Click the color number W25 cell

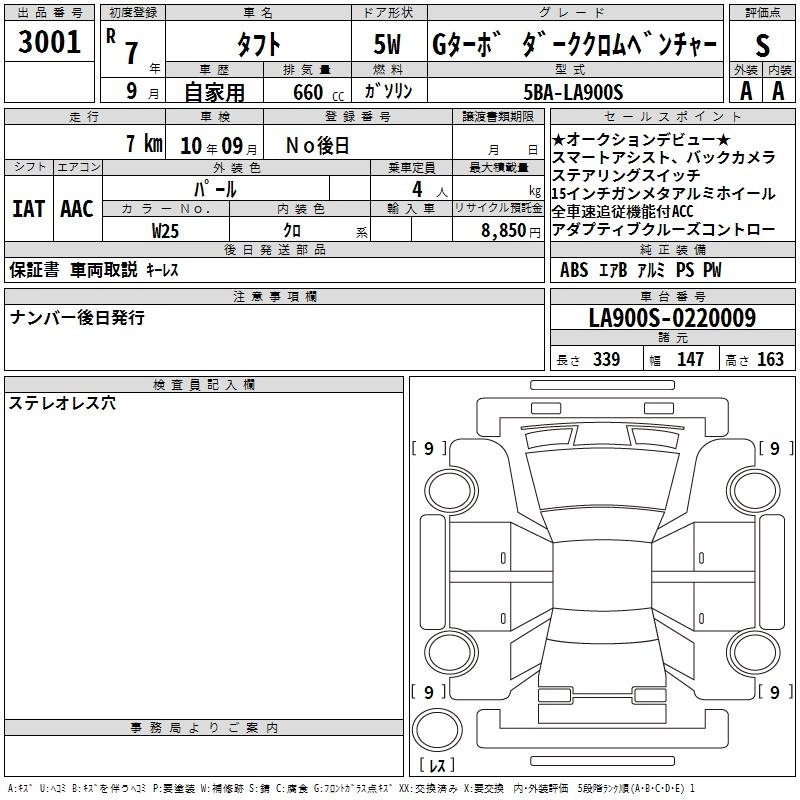[166, 230]
